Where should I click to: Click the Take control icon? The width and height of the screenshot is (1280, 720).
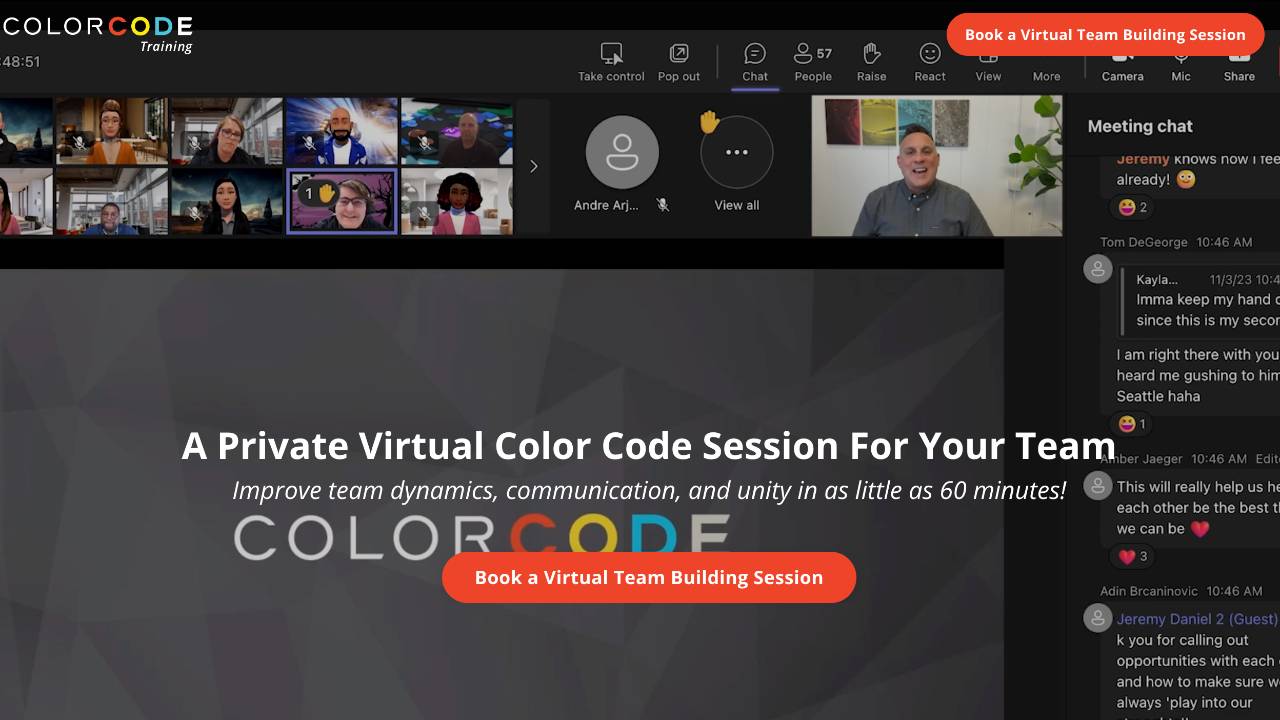click(x=610, y=62)
